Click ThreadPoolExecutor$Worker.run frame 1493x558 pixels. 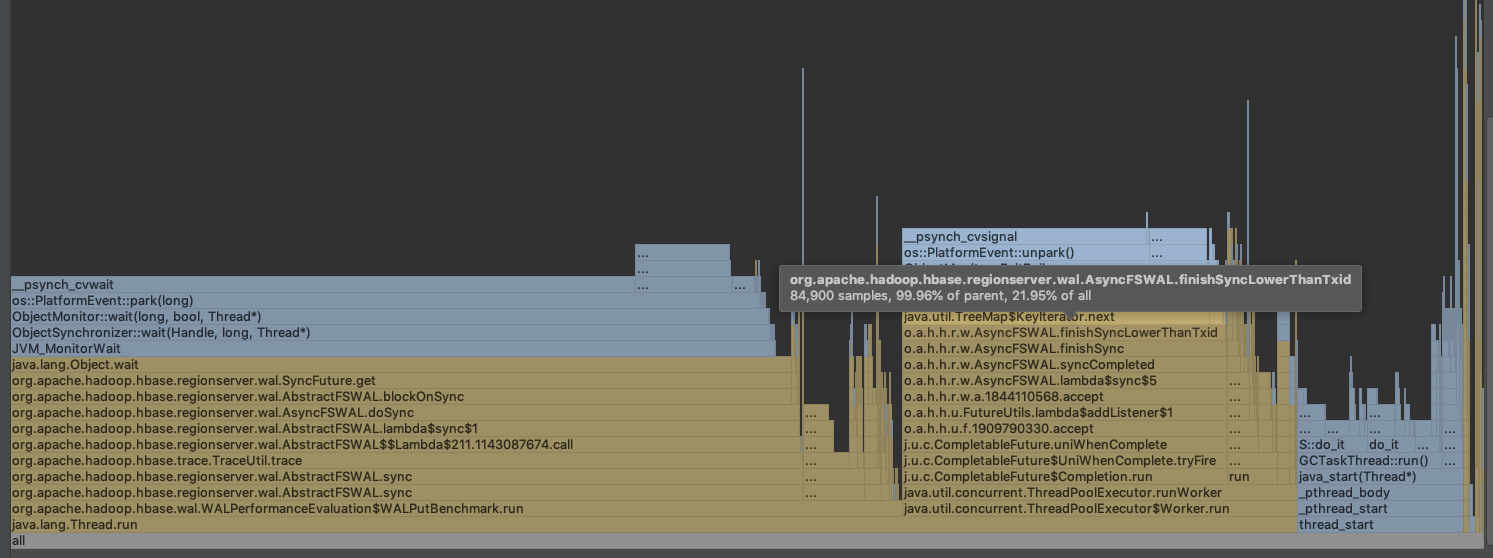(x=1100, y=509)
